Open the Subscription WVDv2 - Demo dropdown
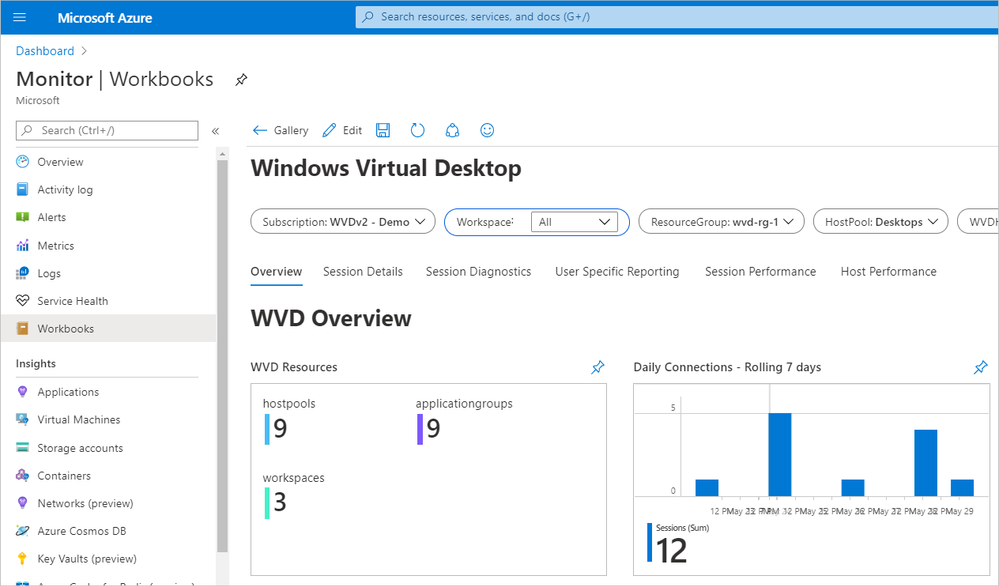Viewport: 999px width, 586px height. (343, 222)
